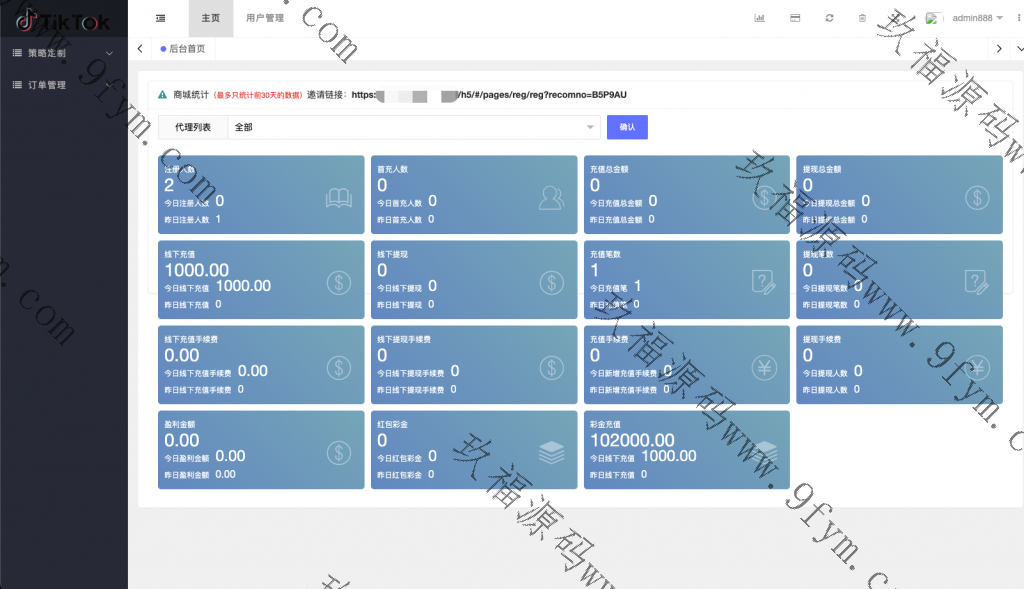Click the blue 确认 button
The image size is (1024, 589).
point(627,127)
